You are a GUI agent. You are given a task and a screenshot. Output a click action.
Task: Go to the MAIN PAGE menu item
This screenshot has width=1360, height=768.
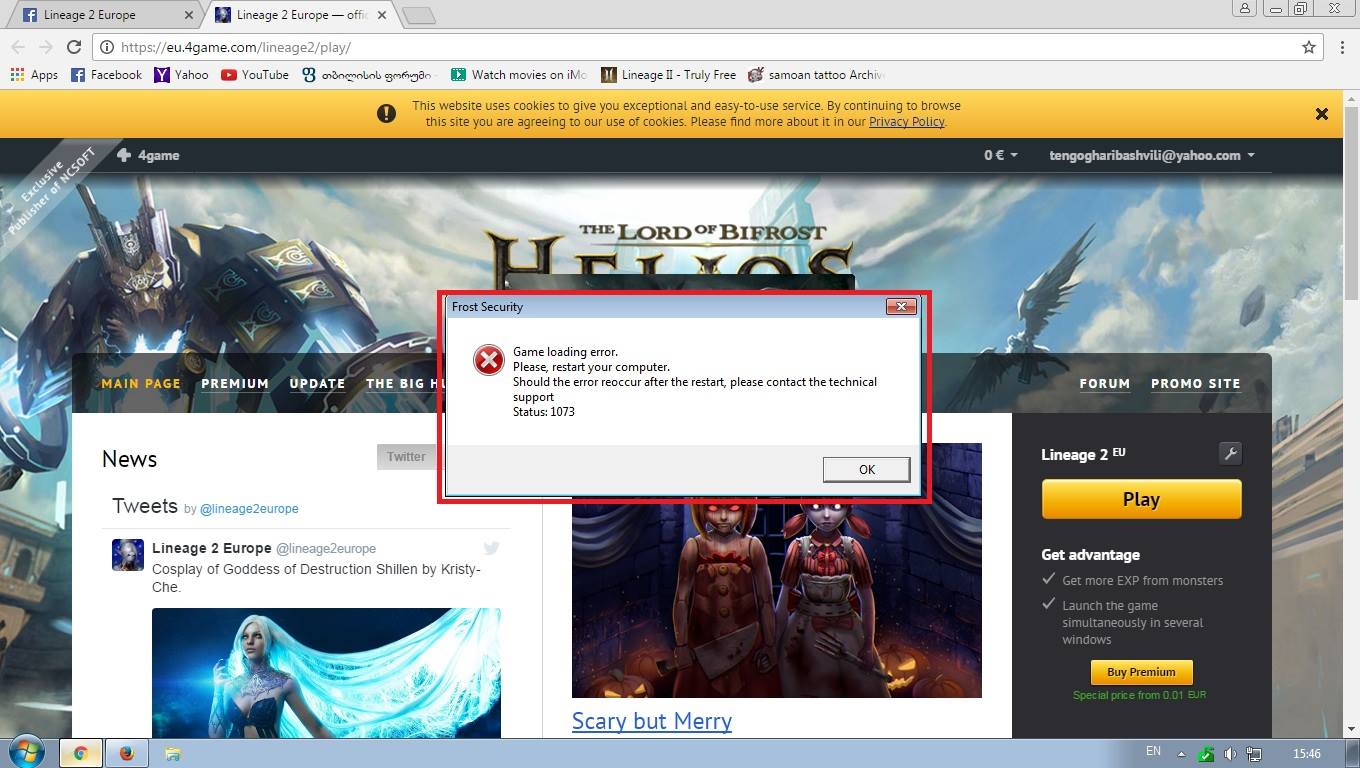(x=141, y=384)
